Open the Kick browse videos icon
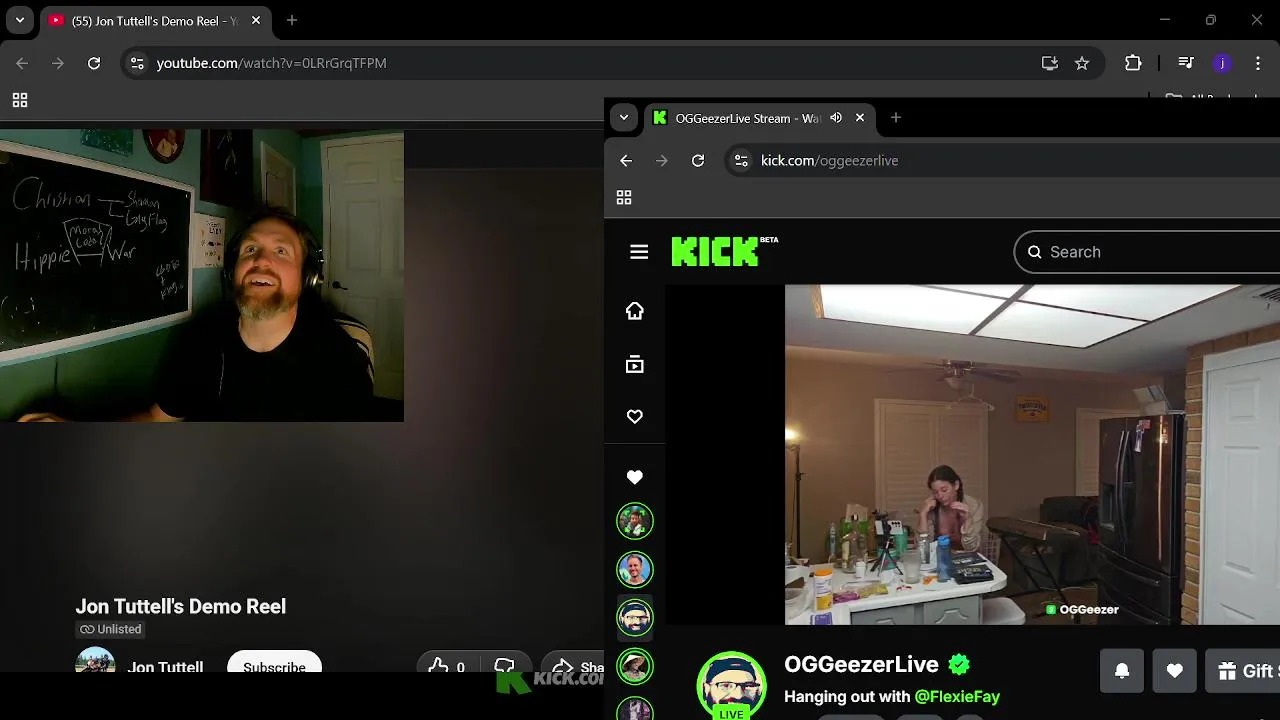1280x720 pixels. pyautogui.click(x=635, y=365)
